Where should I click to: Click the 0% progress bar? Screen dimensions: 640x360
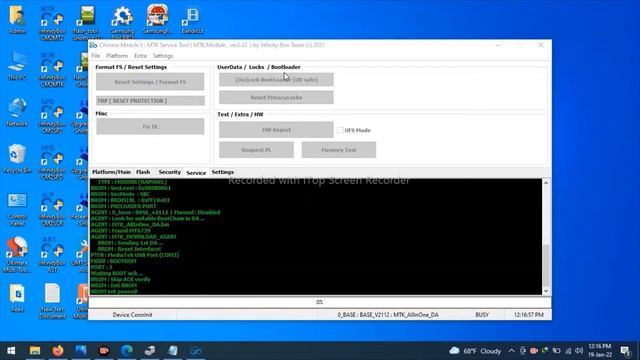(x=320, y=302)
